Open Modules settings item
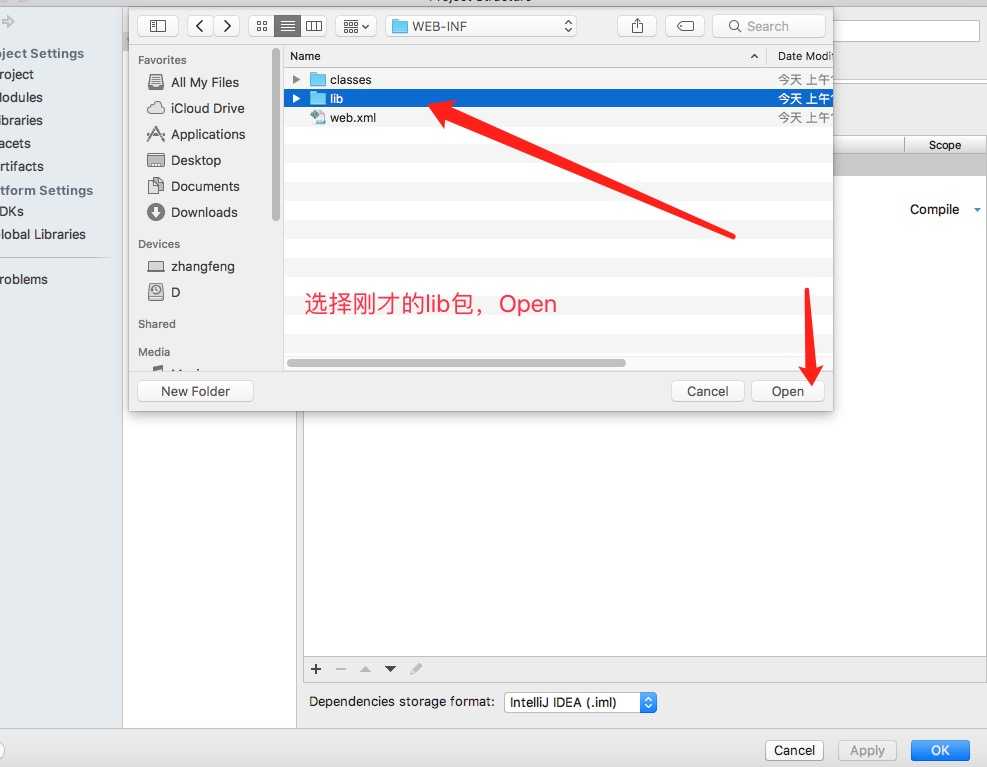Image resolution: width=987 pixels, height=767 pixels. (x=21, y=97)
